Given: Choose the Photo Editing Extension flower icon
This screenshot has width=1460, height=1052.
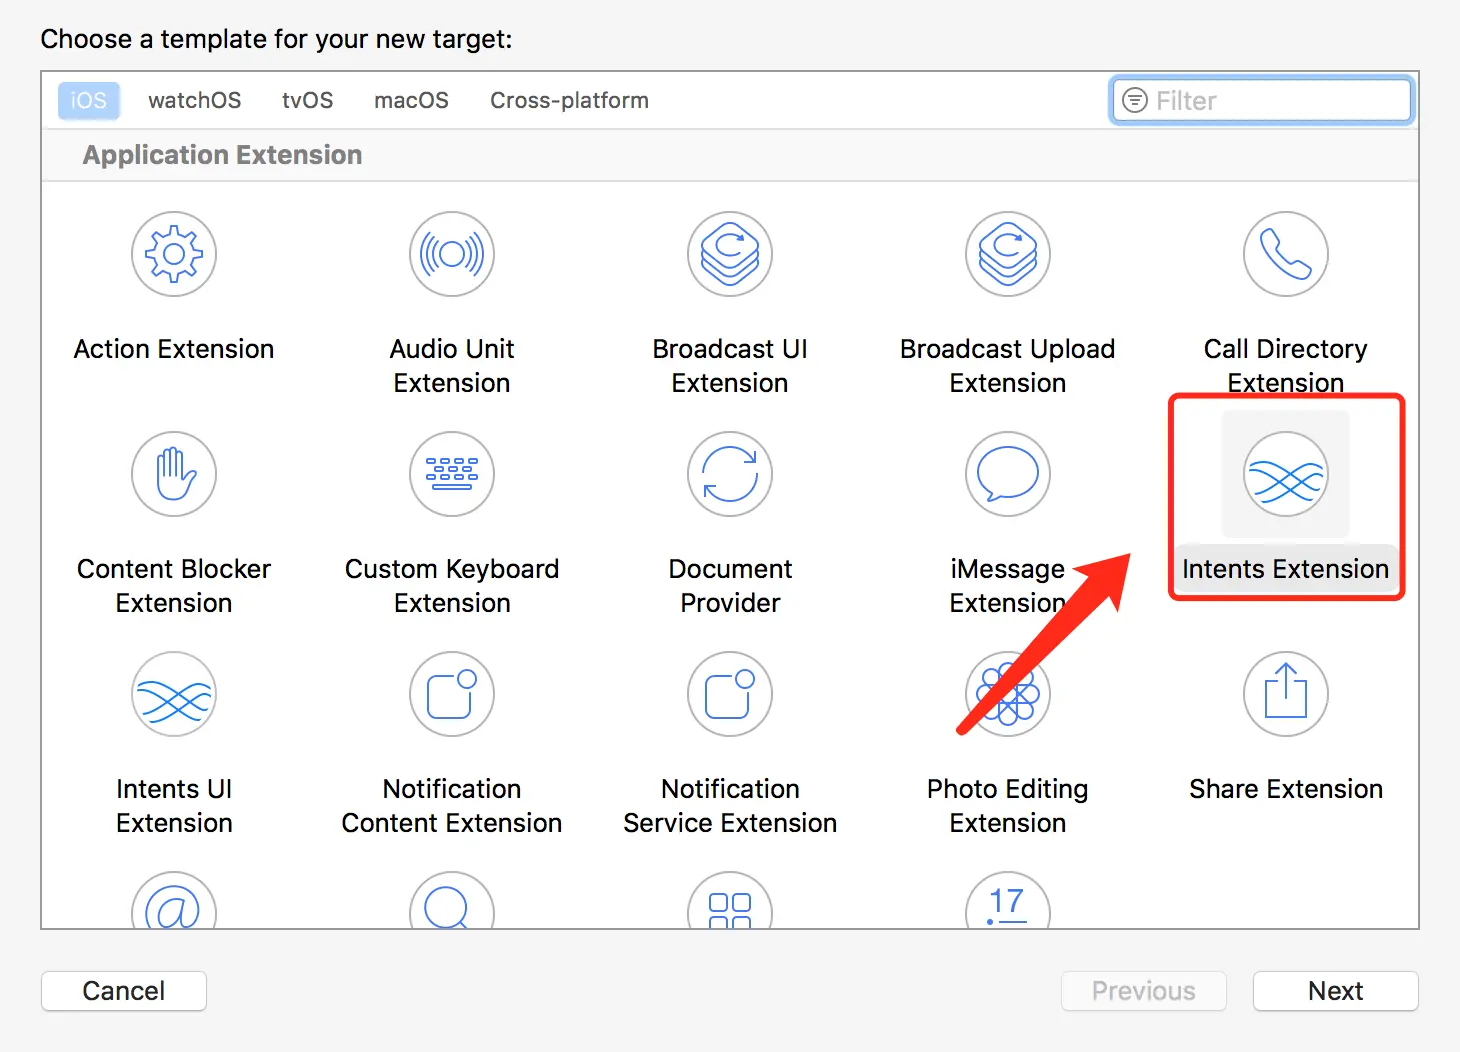Looking at the screenshot, I should click(x=1008, y=694).
